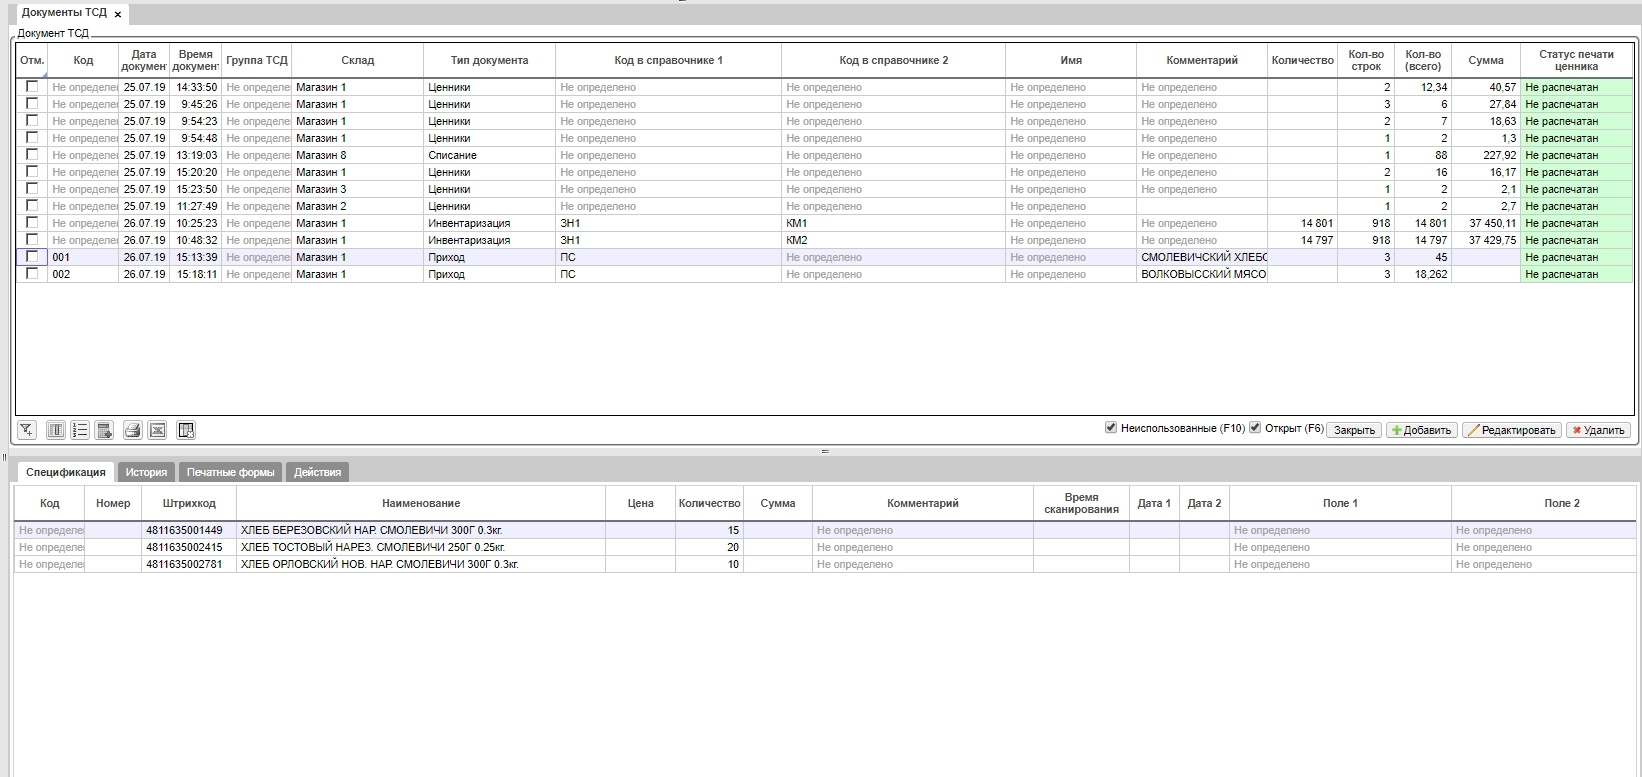Click the add filter funnel icon

pyautogui.click(x=27, y=430)
